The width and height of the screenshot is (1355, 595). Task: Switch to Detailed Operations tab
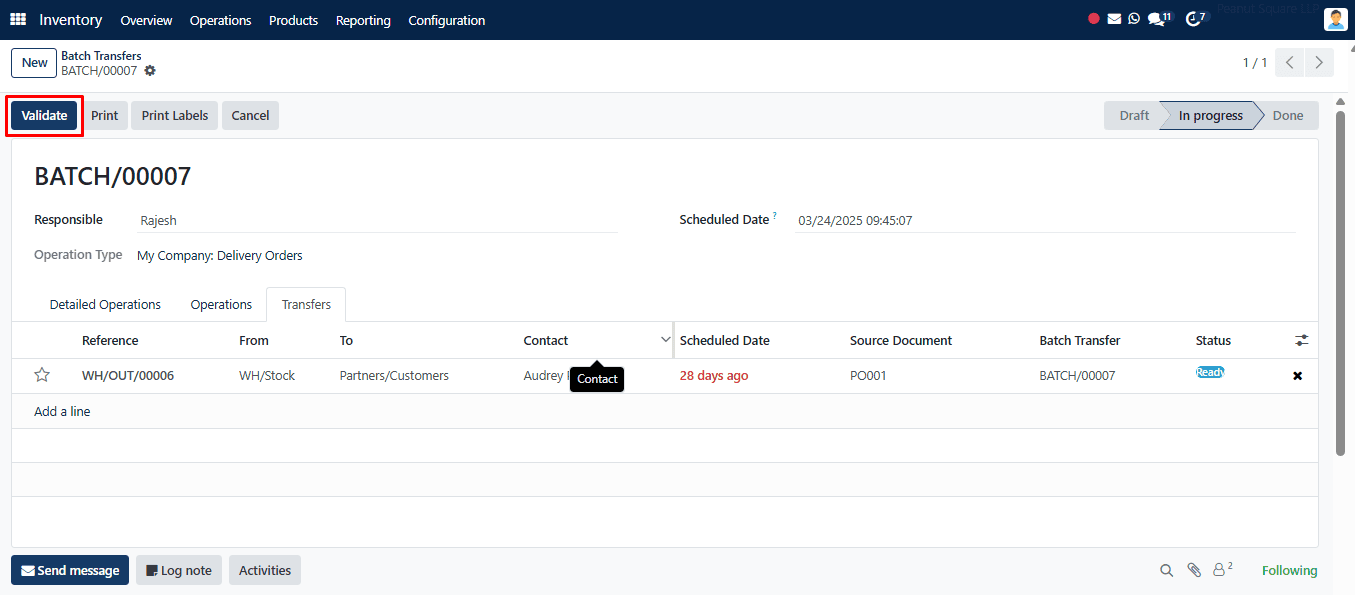[x=105, y=305]
